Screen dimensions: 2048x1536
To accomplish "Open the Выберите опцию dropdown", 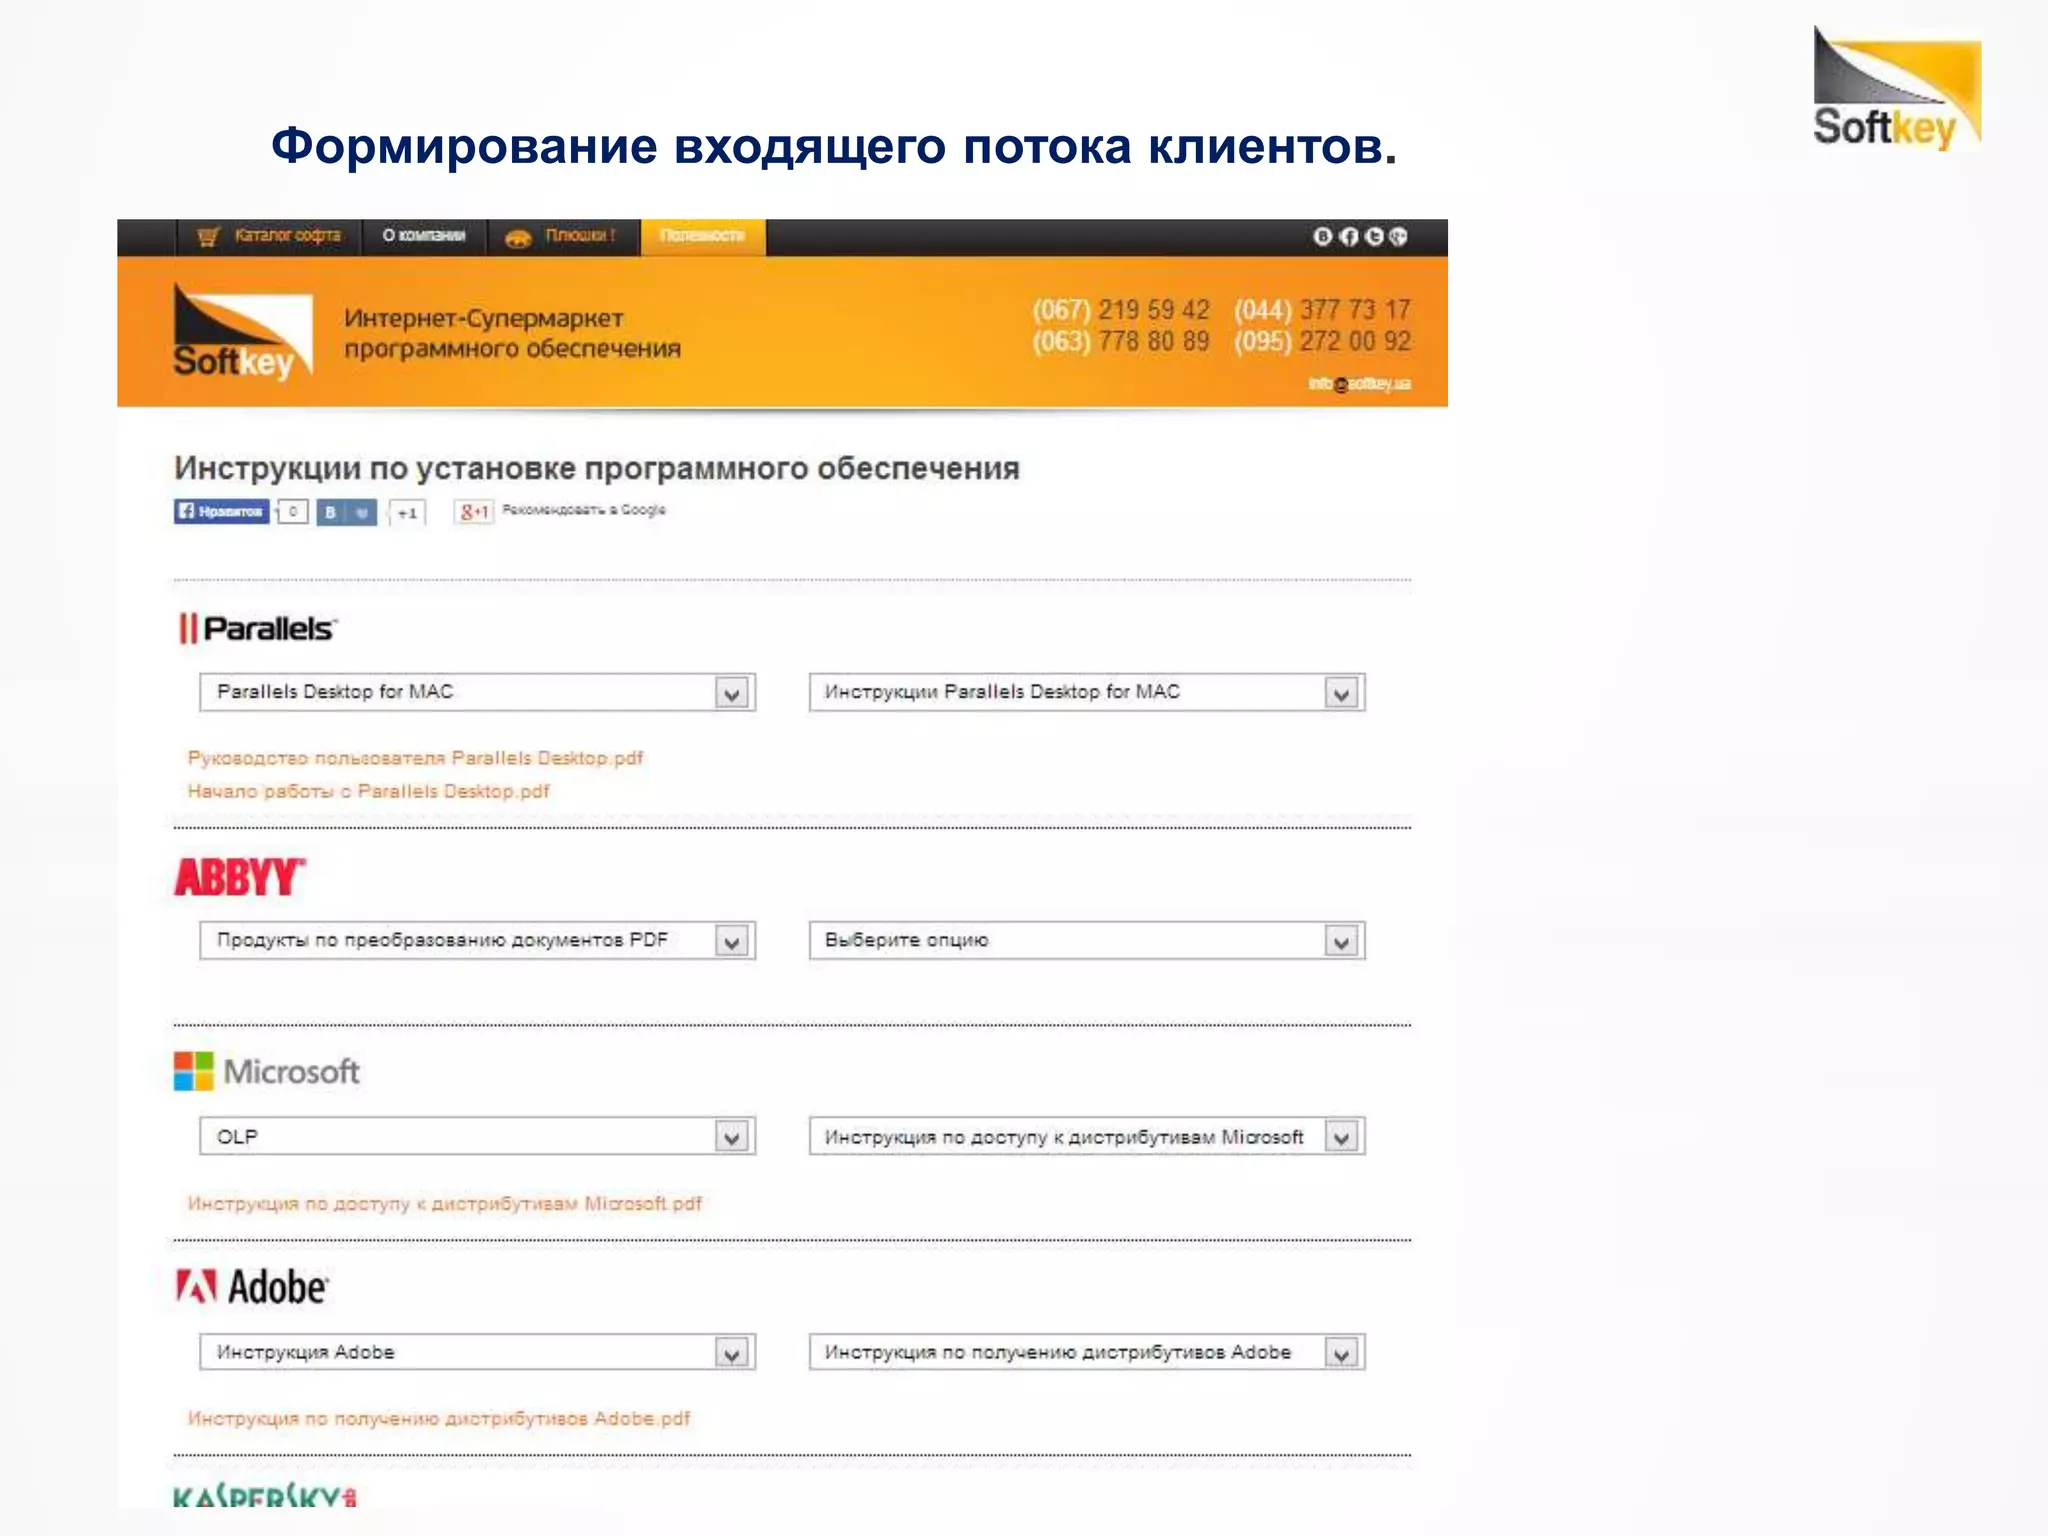I will coord(1087,940).
